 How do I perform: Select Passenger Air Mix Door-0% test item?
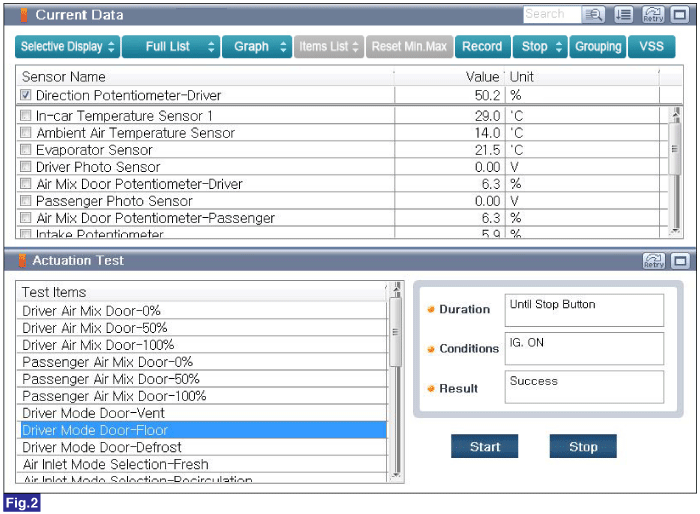pyautogui.click(x=202, y=361)
